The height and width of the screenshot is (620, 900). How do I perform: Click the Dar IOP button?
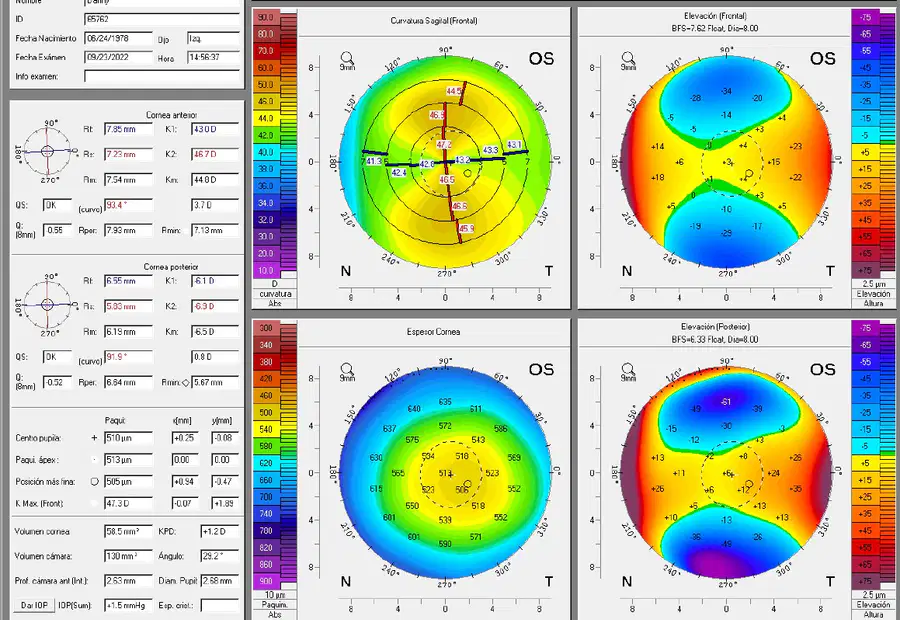(34, 605)
